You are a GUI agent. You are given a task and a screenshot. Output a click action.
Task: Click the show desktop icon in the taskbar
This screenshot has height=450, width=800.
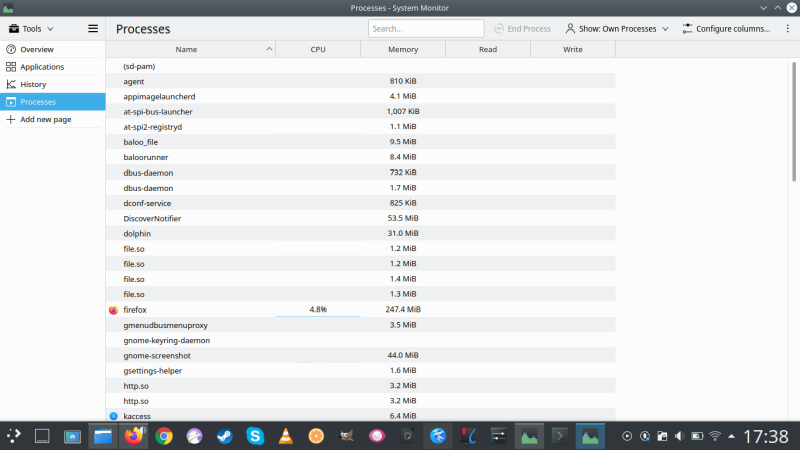point(42,436)
